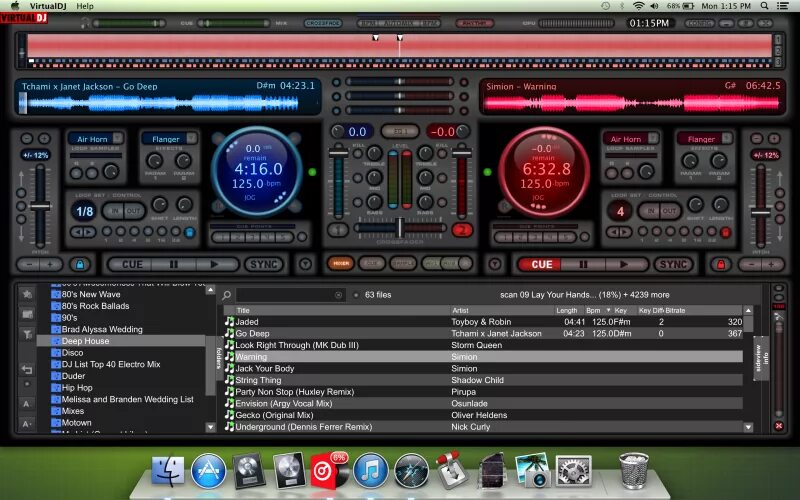The width and height of the screenshot is (800, 500).
Task: Select the 80's New Wave folder
Action: [x=91, y=294]
